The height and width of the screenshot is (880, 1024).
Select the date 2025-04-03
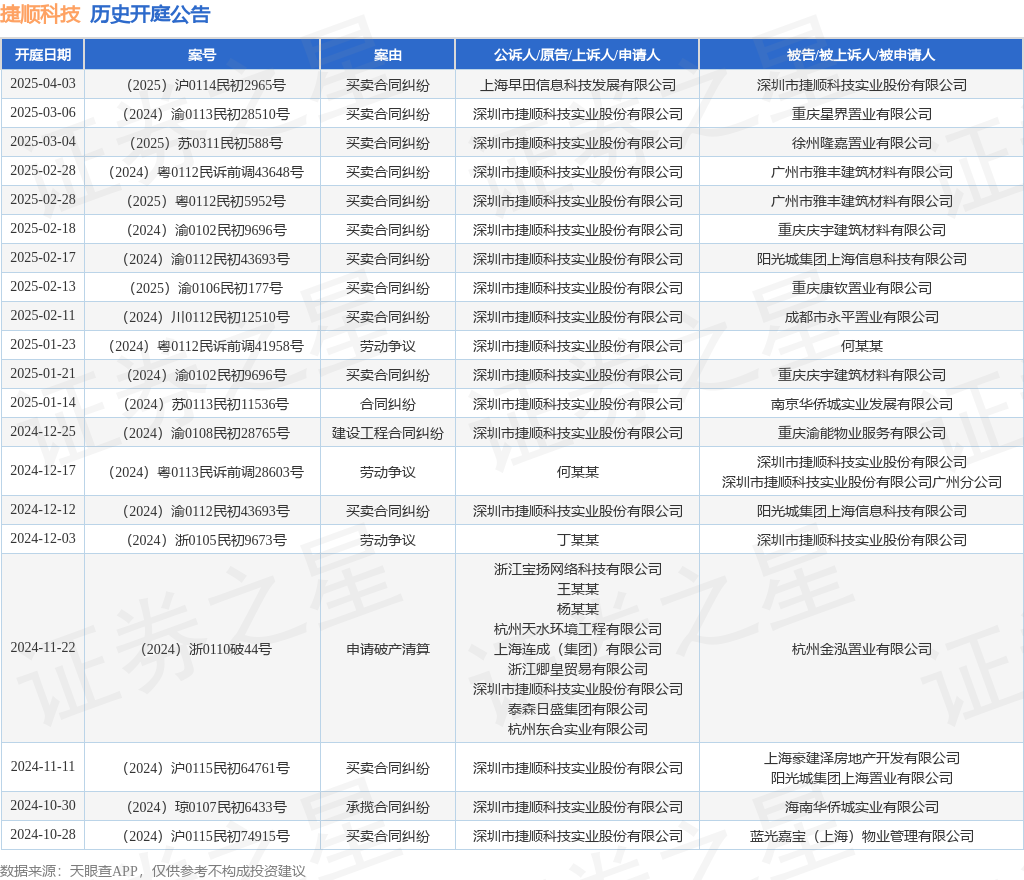click(43, 84)
